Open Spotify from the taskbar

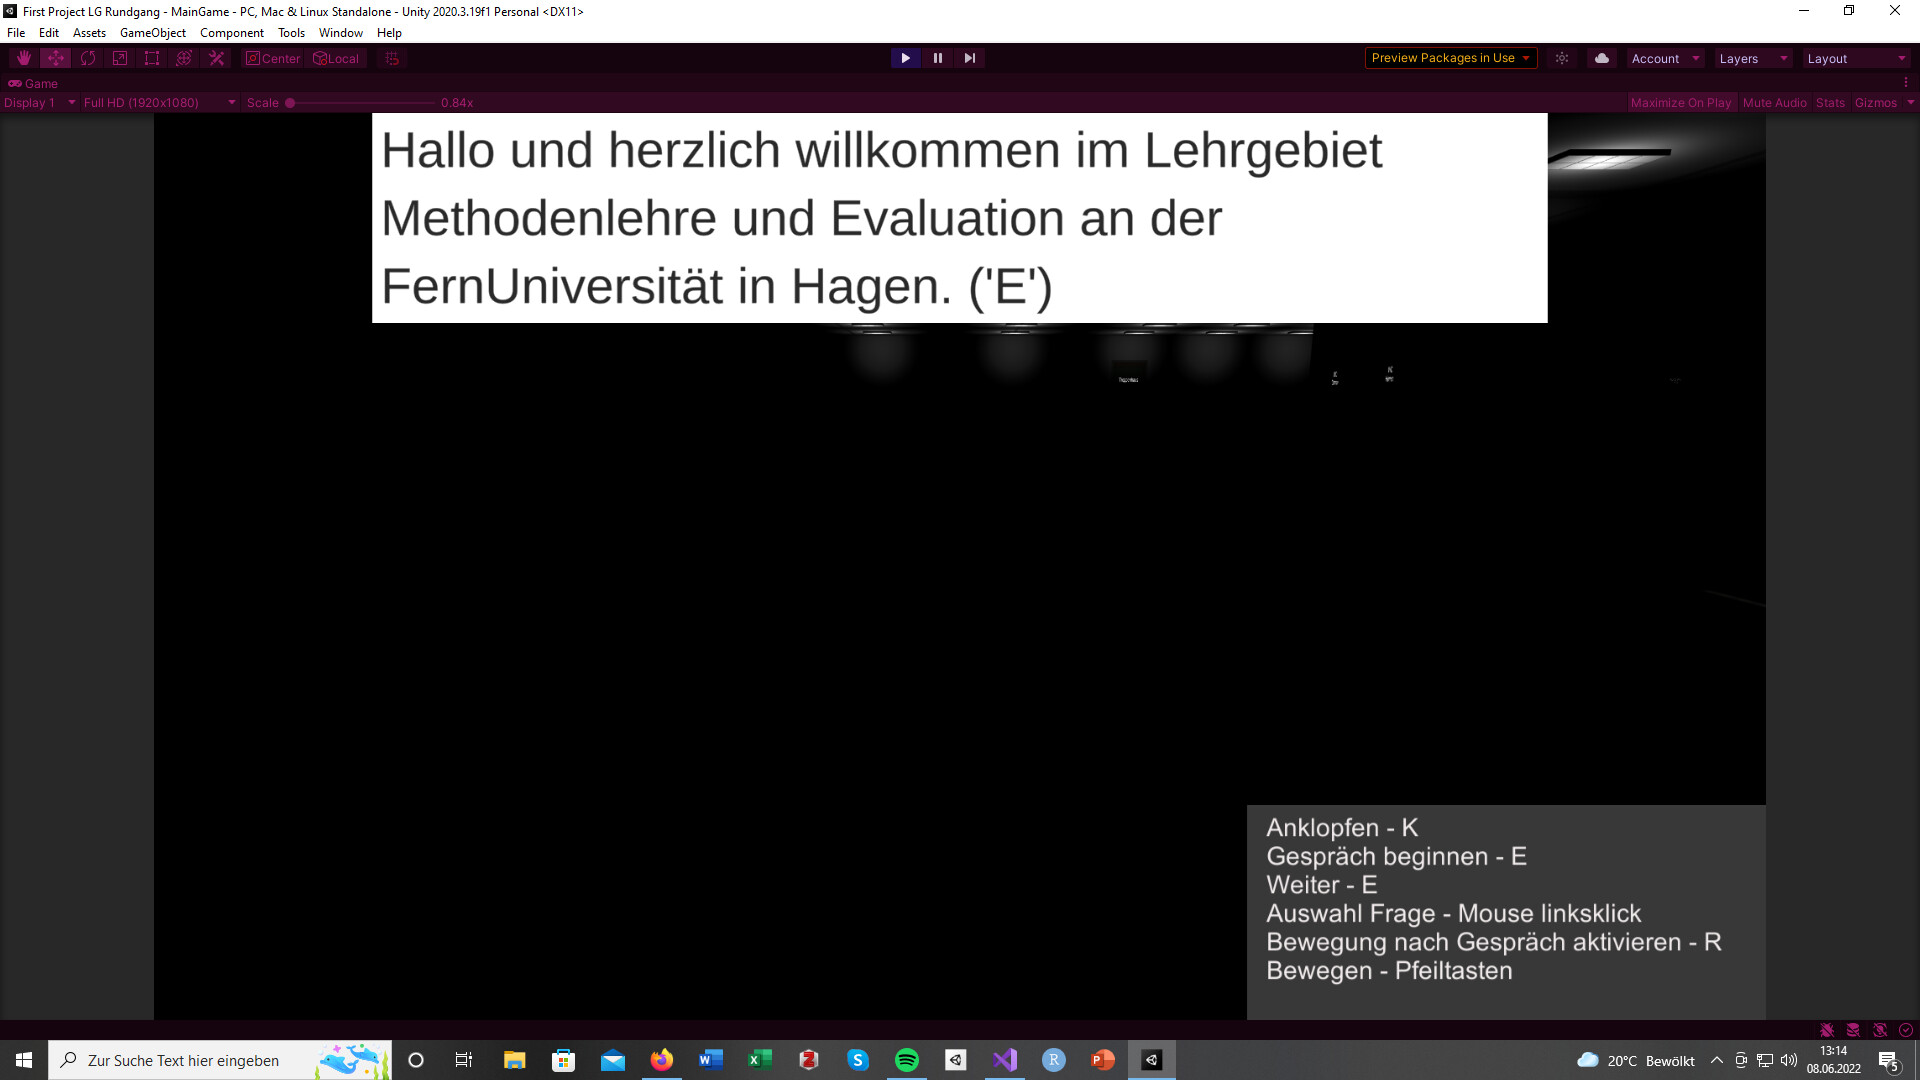click(x=907, y=1060)
